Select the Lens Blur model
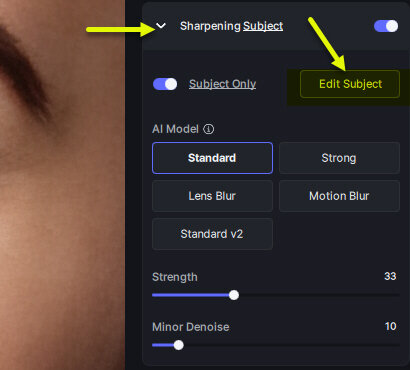 coord(212,196)
